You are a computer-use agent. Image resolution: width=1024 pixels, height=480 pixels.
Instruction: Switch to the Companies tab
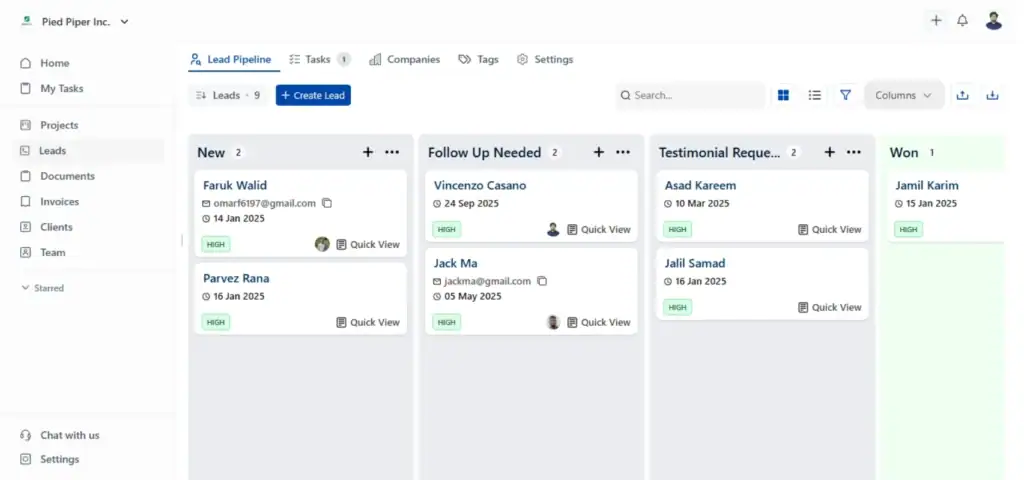coord(404,59)
